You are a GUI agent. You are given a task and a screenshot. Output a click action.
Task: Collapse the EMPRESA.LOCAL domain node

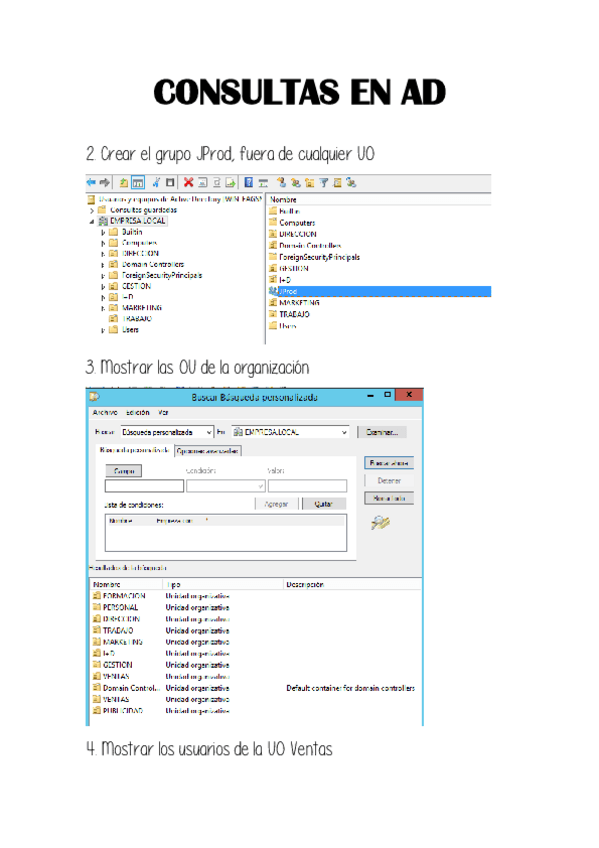(x=91, y=221)
